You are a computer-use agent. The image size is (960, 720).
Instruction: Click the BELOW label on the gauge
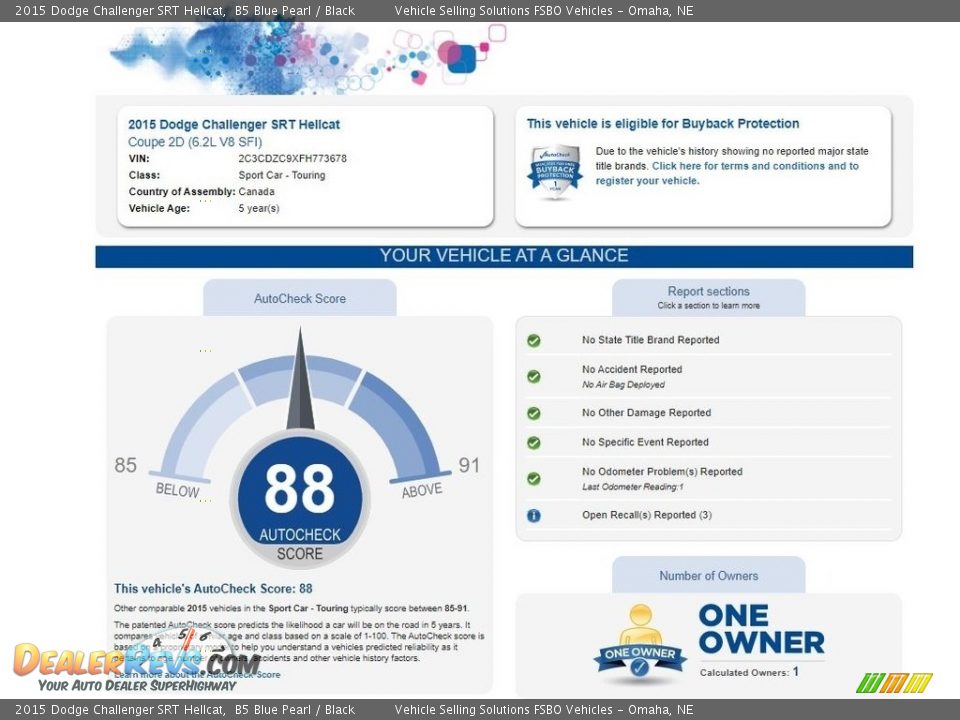178,490
